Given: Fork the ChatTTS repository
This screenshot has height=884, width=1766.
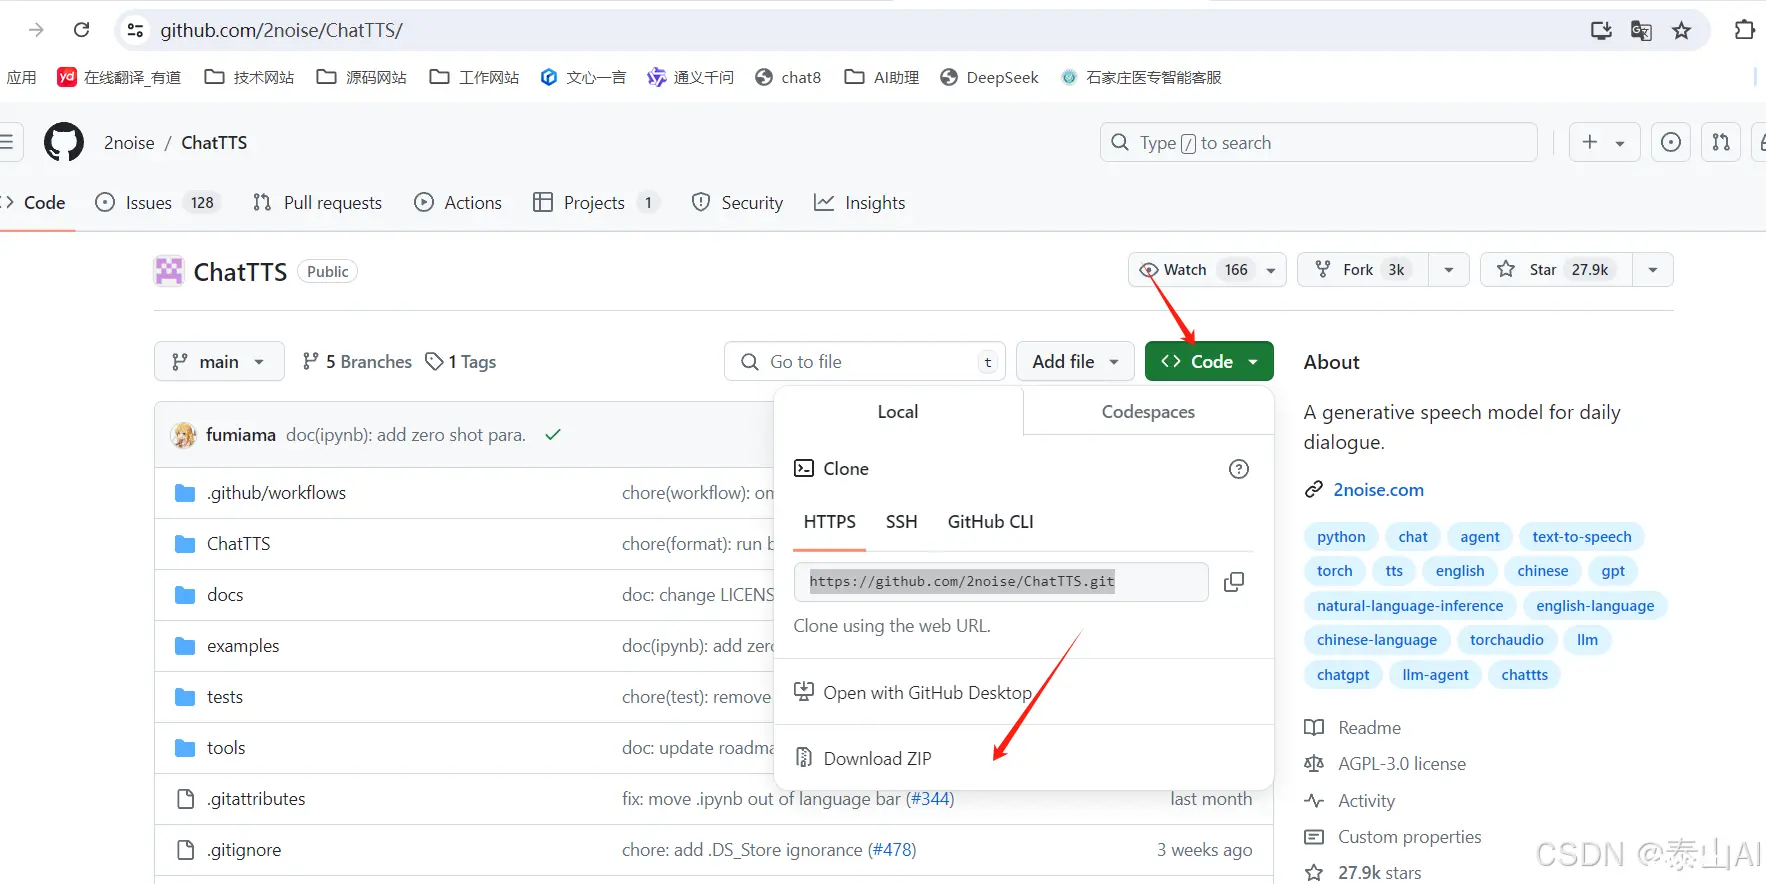Looking at the screenshot, I should pyautogui.click(x=1363, y=270).
